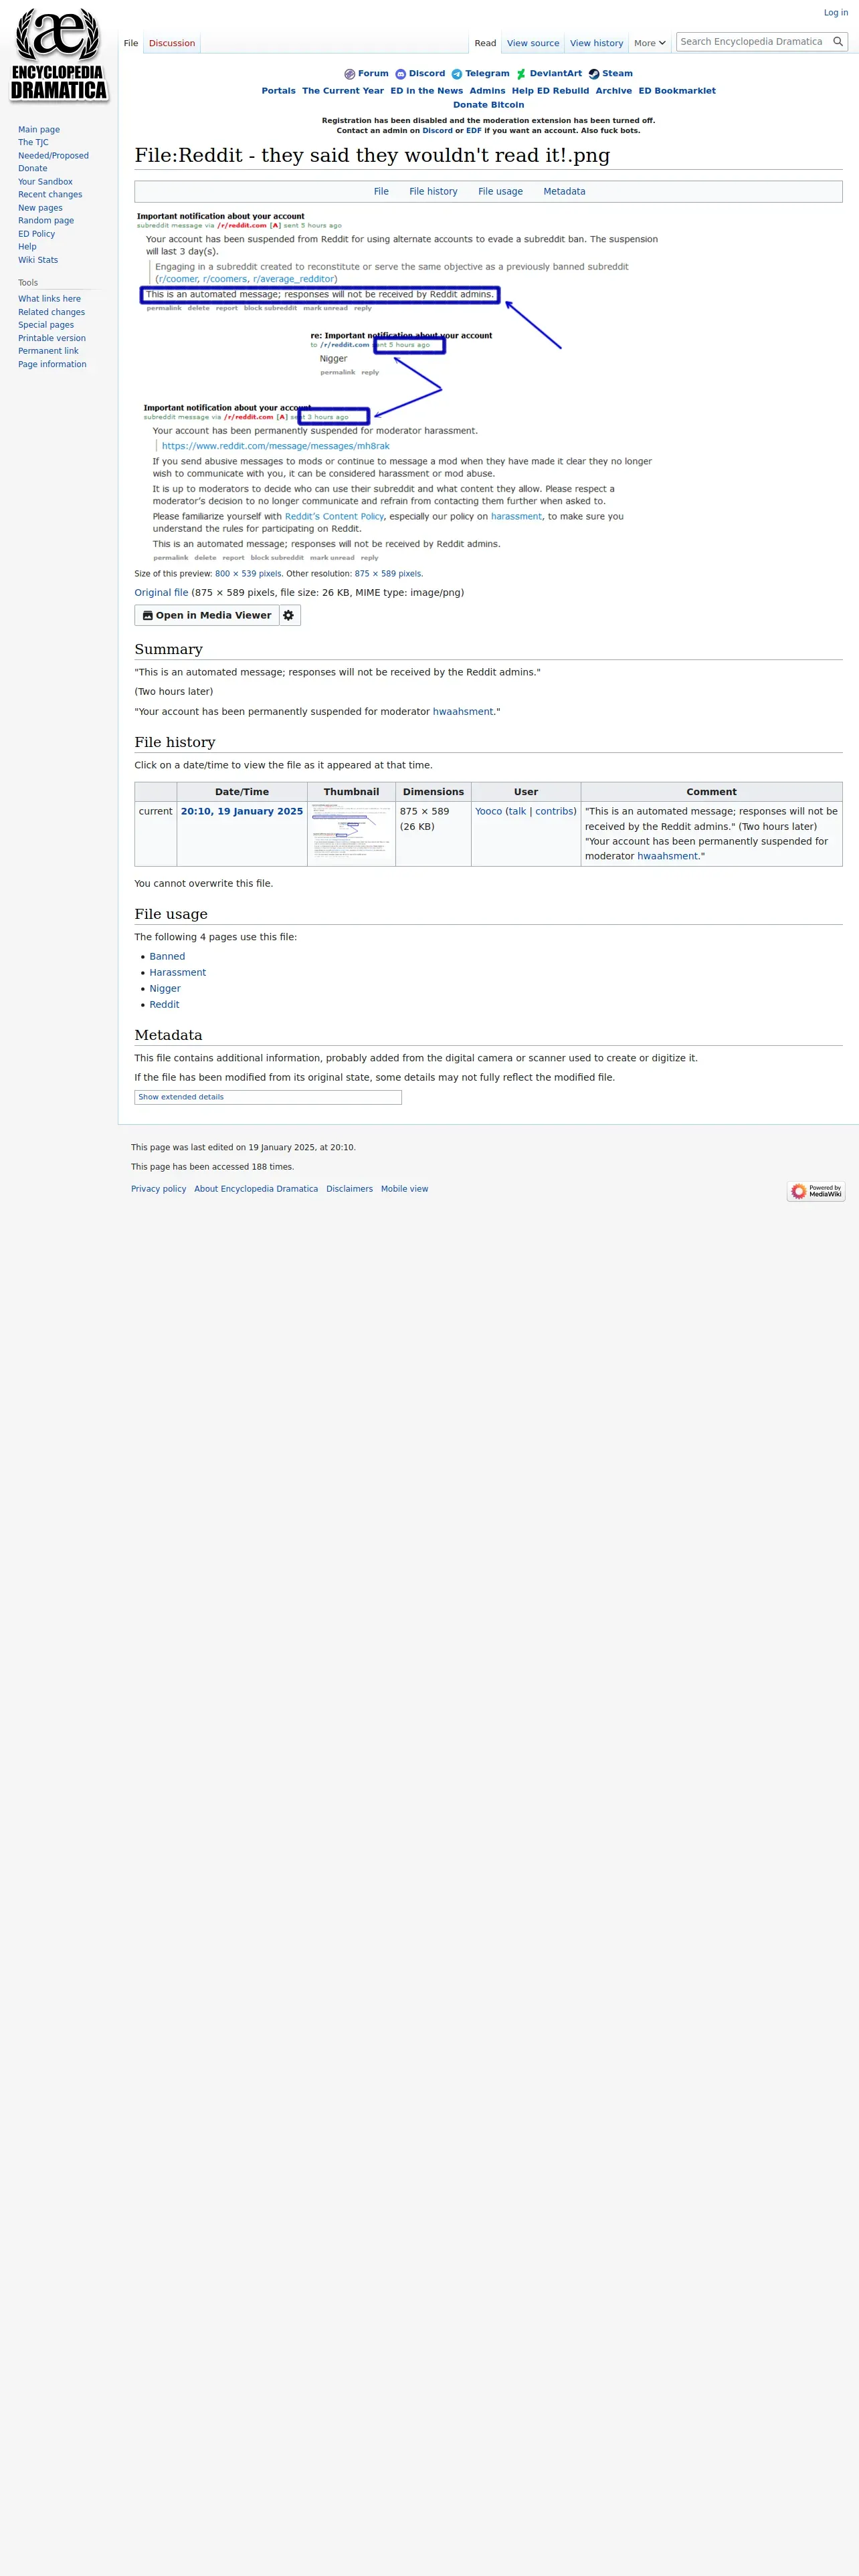Open ED in the News link
This screenshot has height=2576, width=859.
[x=426, y=91]
